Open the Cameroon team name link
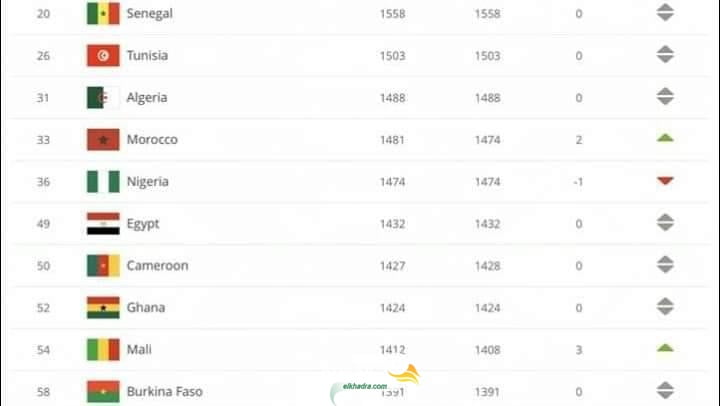This screenshot has width=720, height=406. pyautogui.click(x=158, y=265)
